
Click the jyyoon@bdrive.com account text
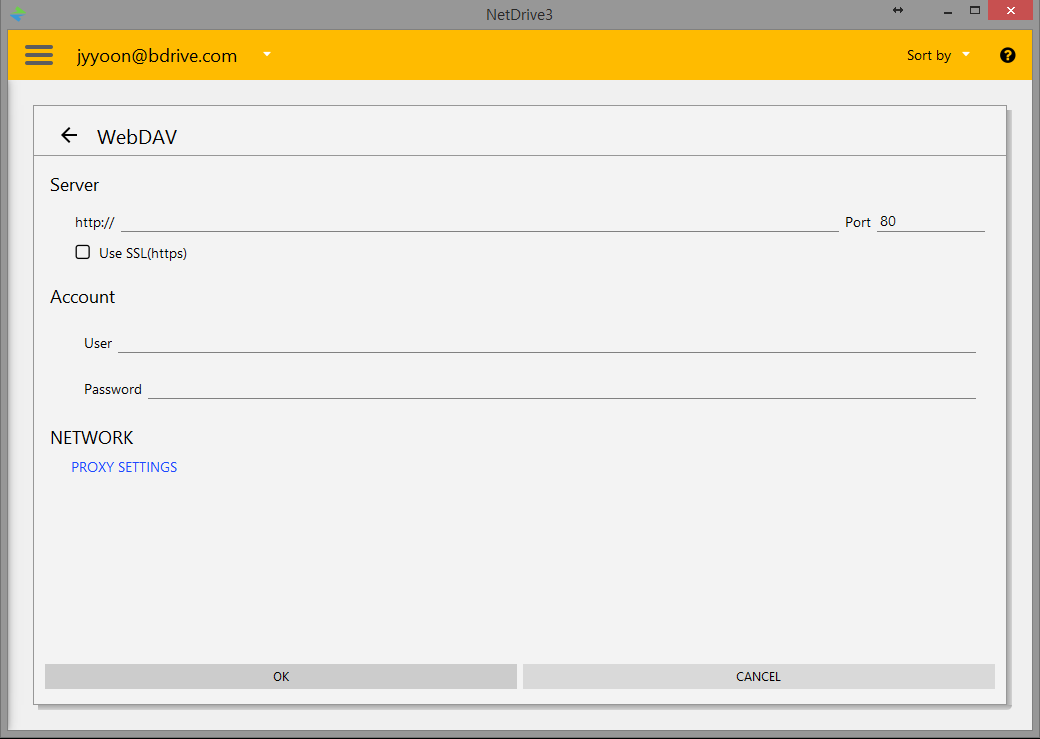[x=157, y=56]
